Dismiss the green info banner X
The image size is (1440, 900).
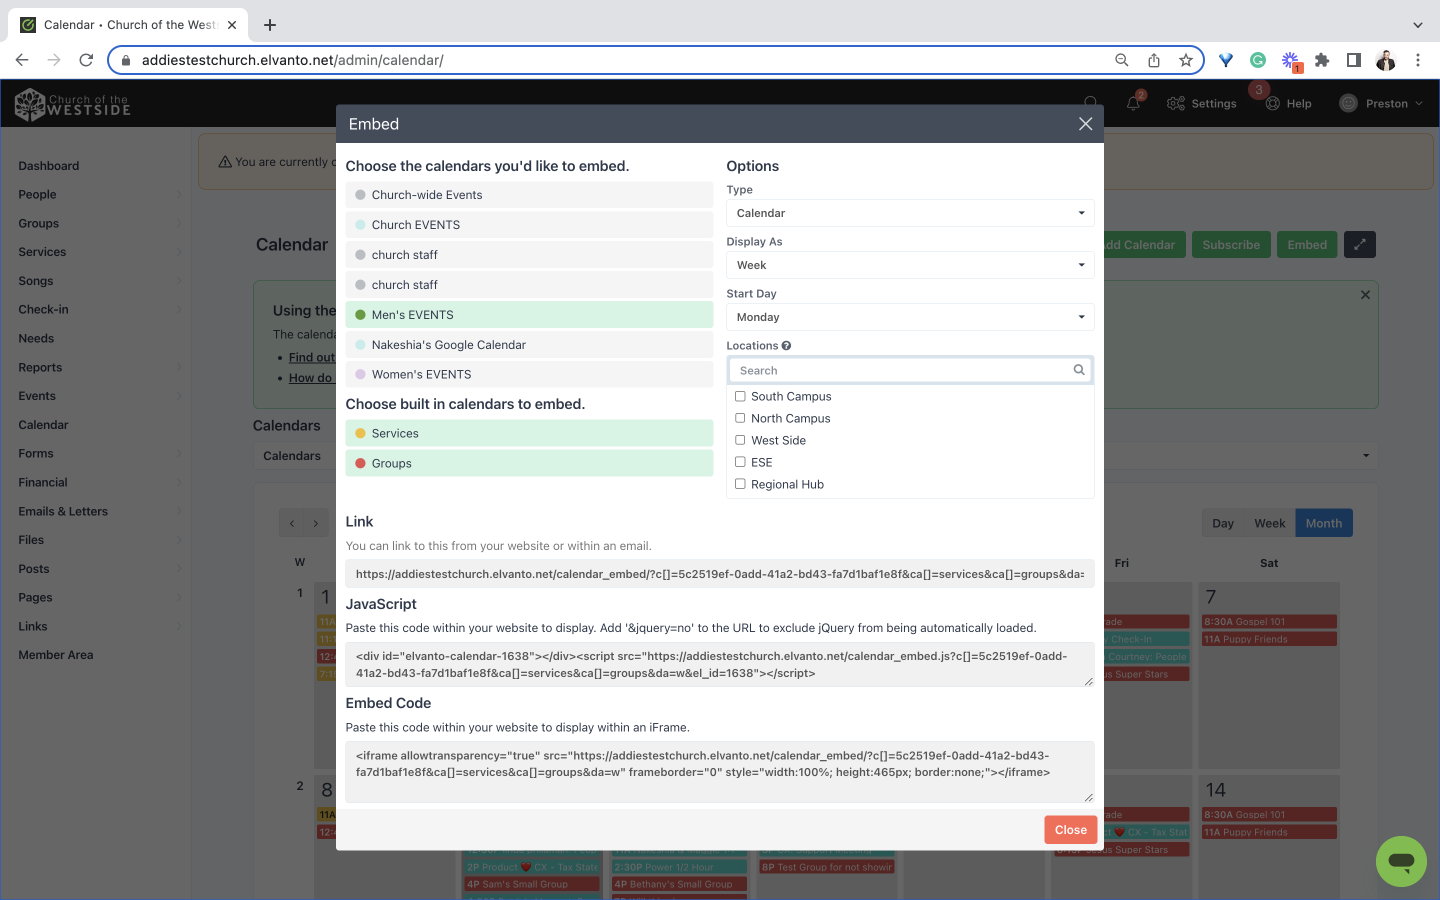(1365, 295)
